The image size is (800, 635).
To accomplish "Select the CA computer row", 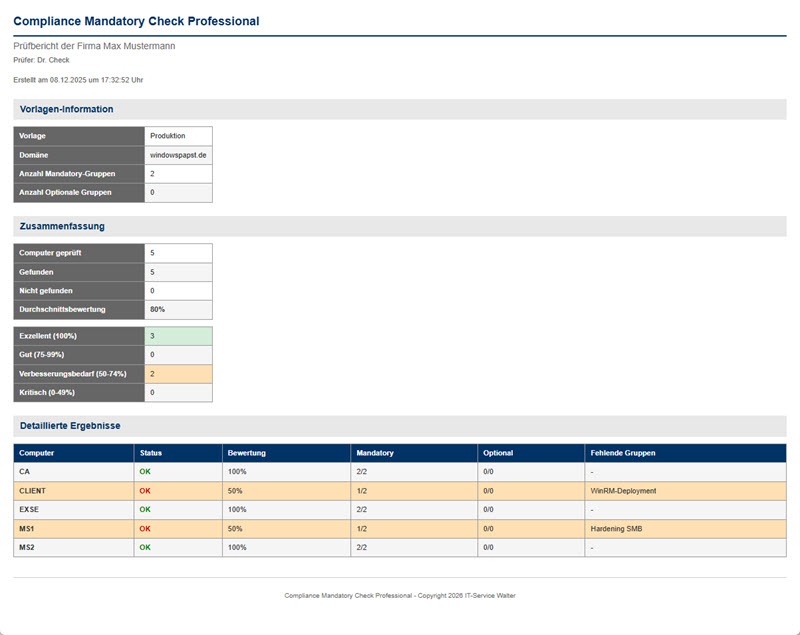I will point(25,470).
